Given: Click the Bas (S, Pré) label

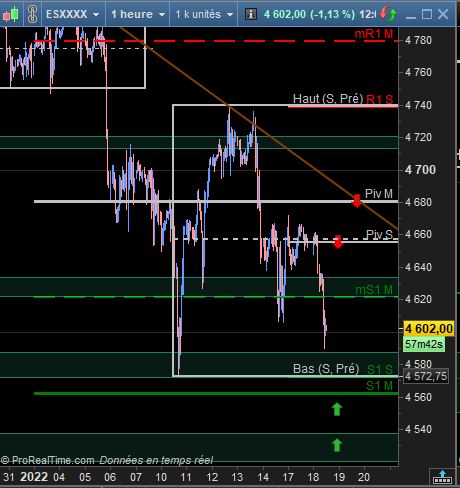Looking at the screenshot, I should (326, 369).
